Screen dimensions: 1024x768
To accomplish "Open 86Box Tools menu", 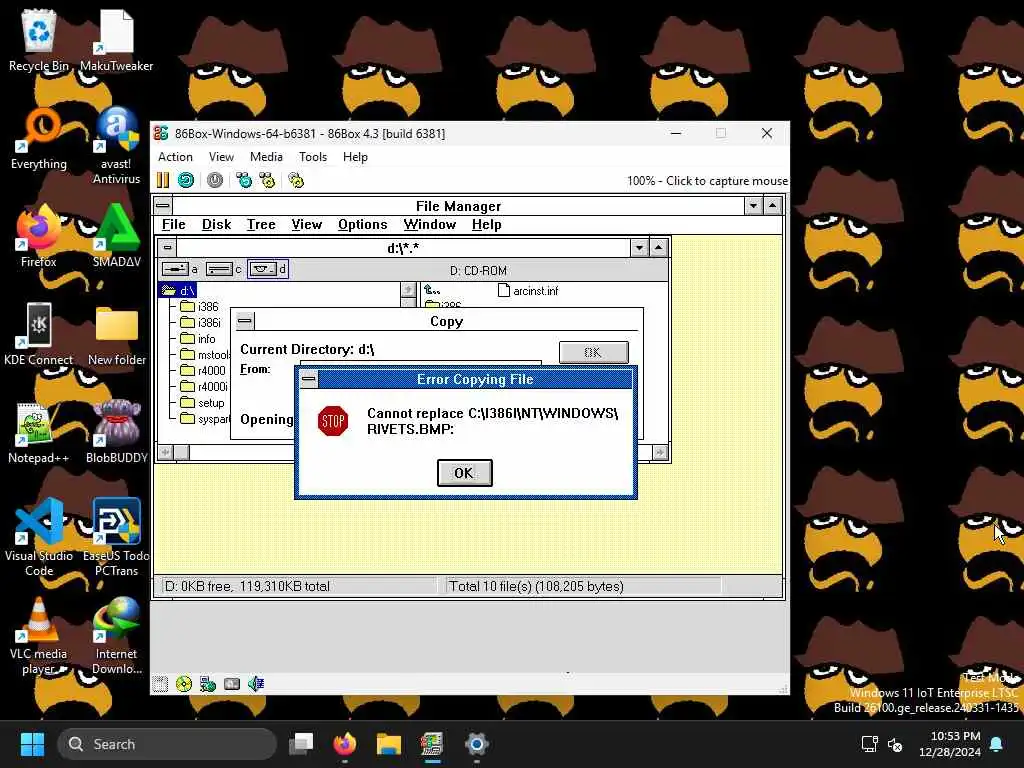I will 313,157.
